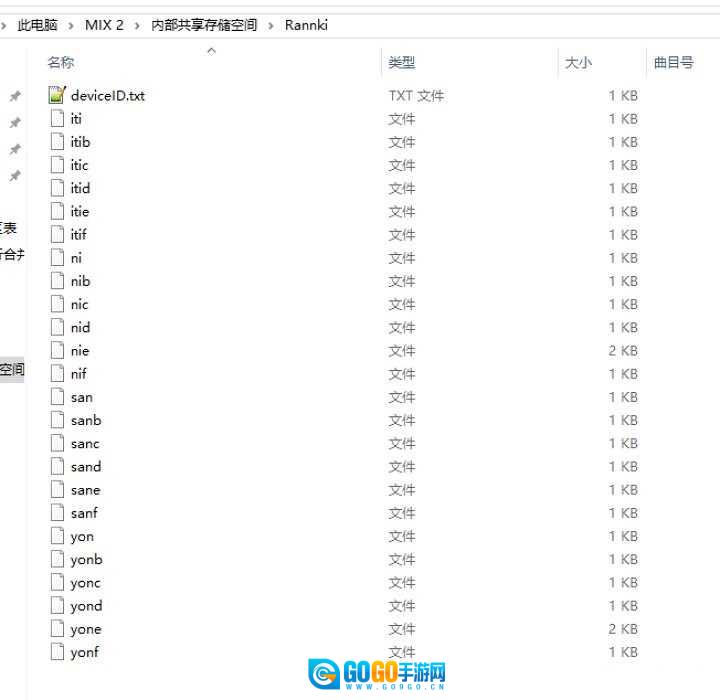
Task: Go to 内部共享存储空间 breadcrumb folder
Action: coord(204,25)
